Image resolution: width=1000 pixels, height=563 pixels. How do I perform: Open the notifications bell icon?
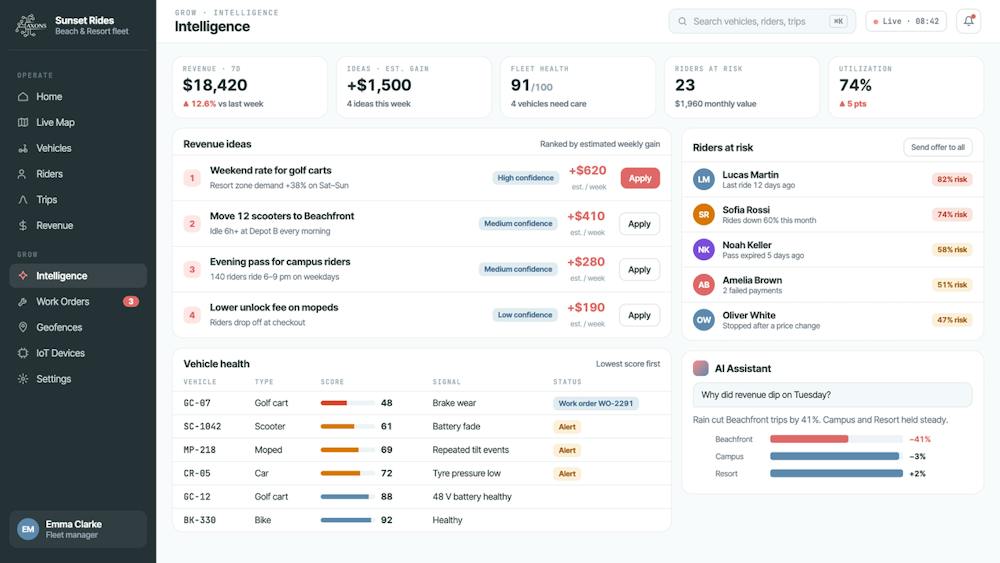pos(968,21)
